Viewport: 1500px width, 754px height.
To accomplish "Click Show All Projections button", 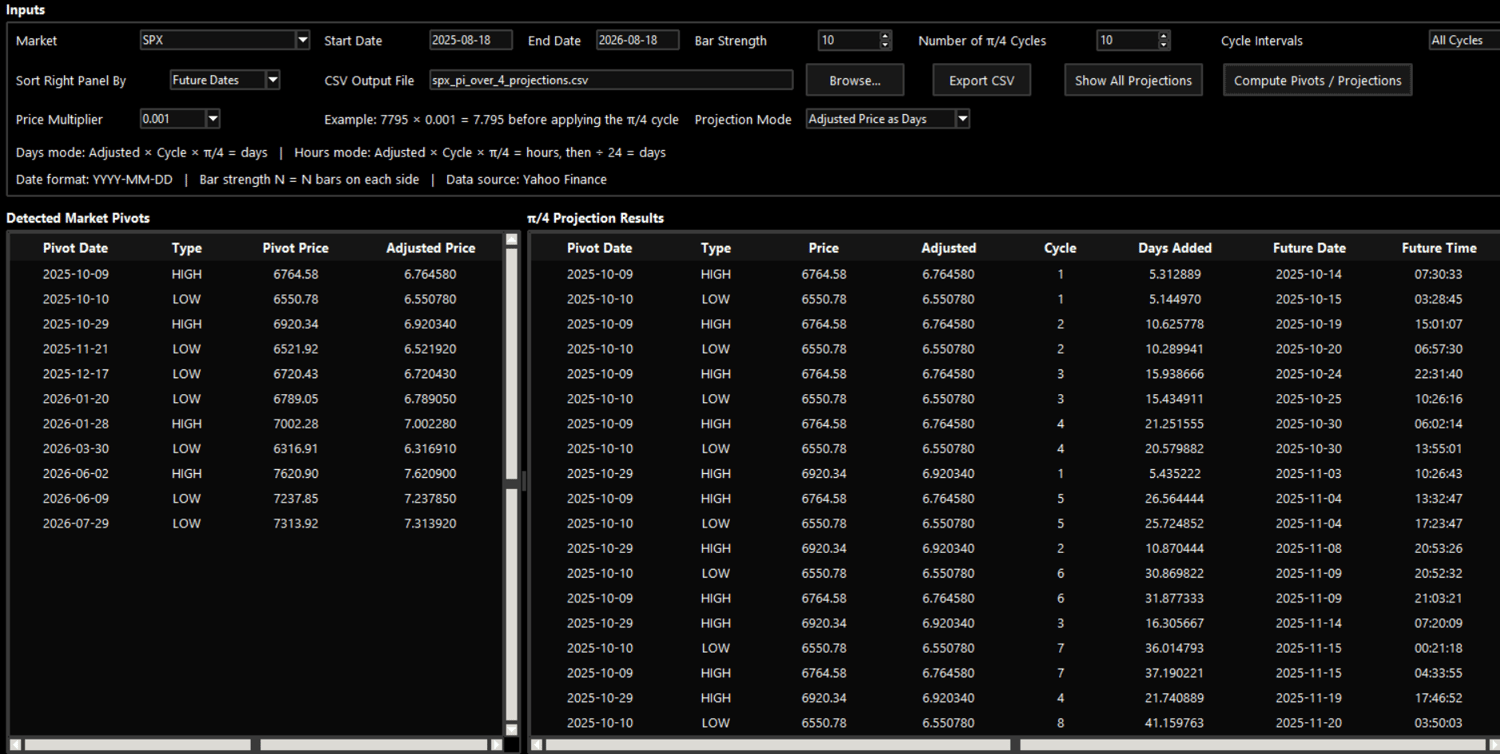I will [1133, 80].
